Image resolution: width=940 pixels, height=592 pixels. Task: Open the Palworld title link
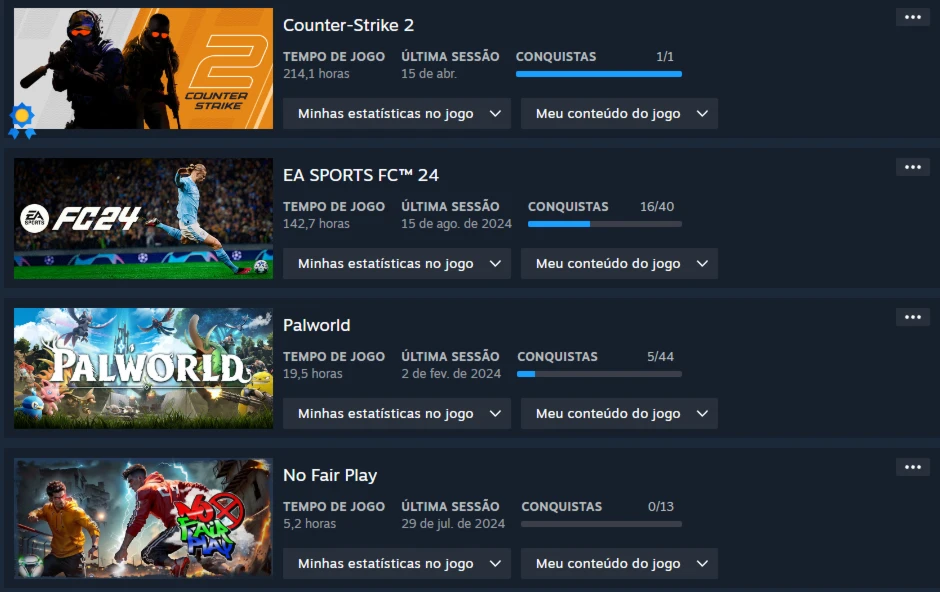coord(317,325)
